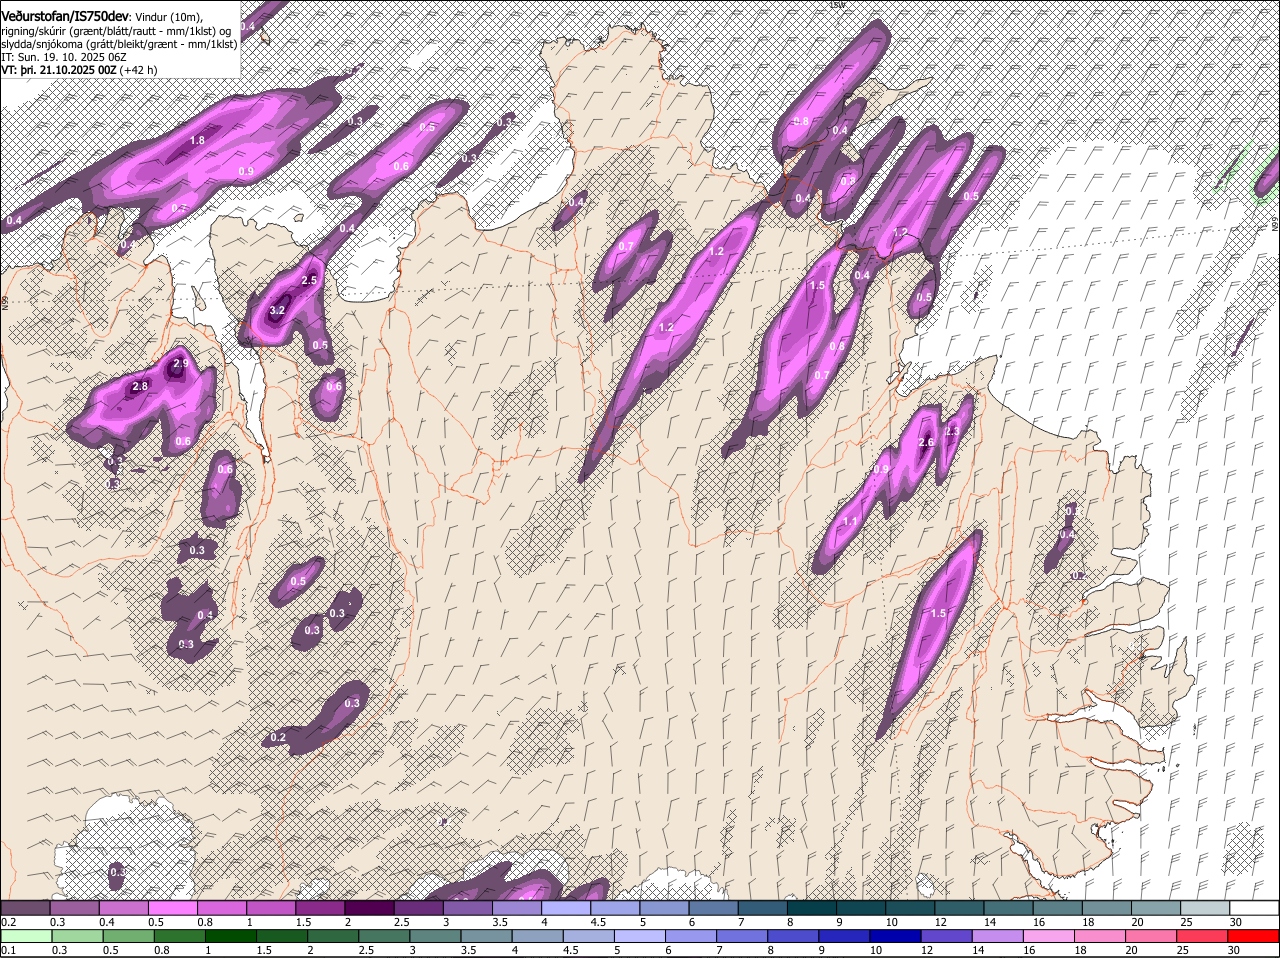Click the light grey 25 swatch, upper legend
Viewport: 1280px width, 958px height.
(1206, 907)
